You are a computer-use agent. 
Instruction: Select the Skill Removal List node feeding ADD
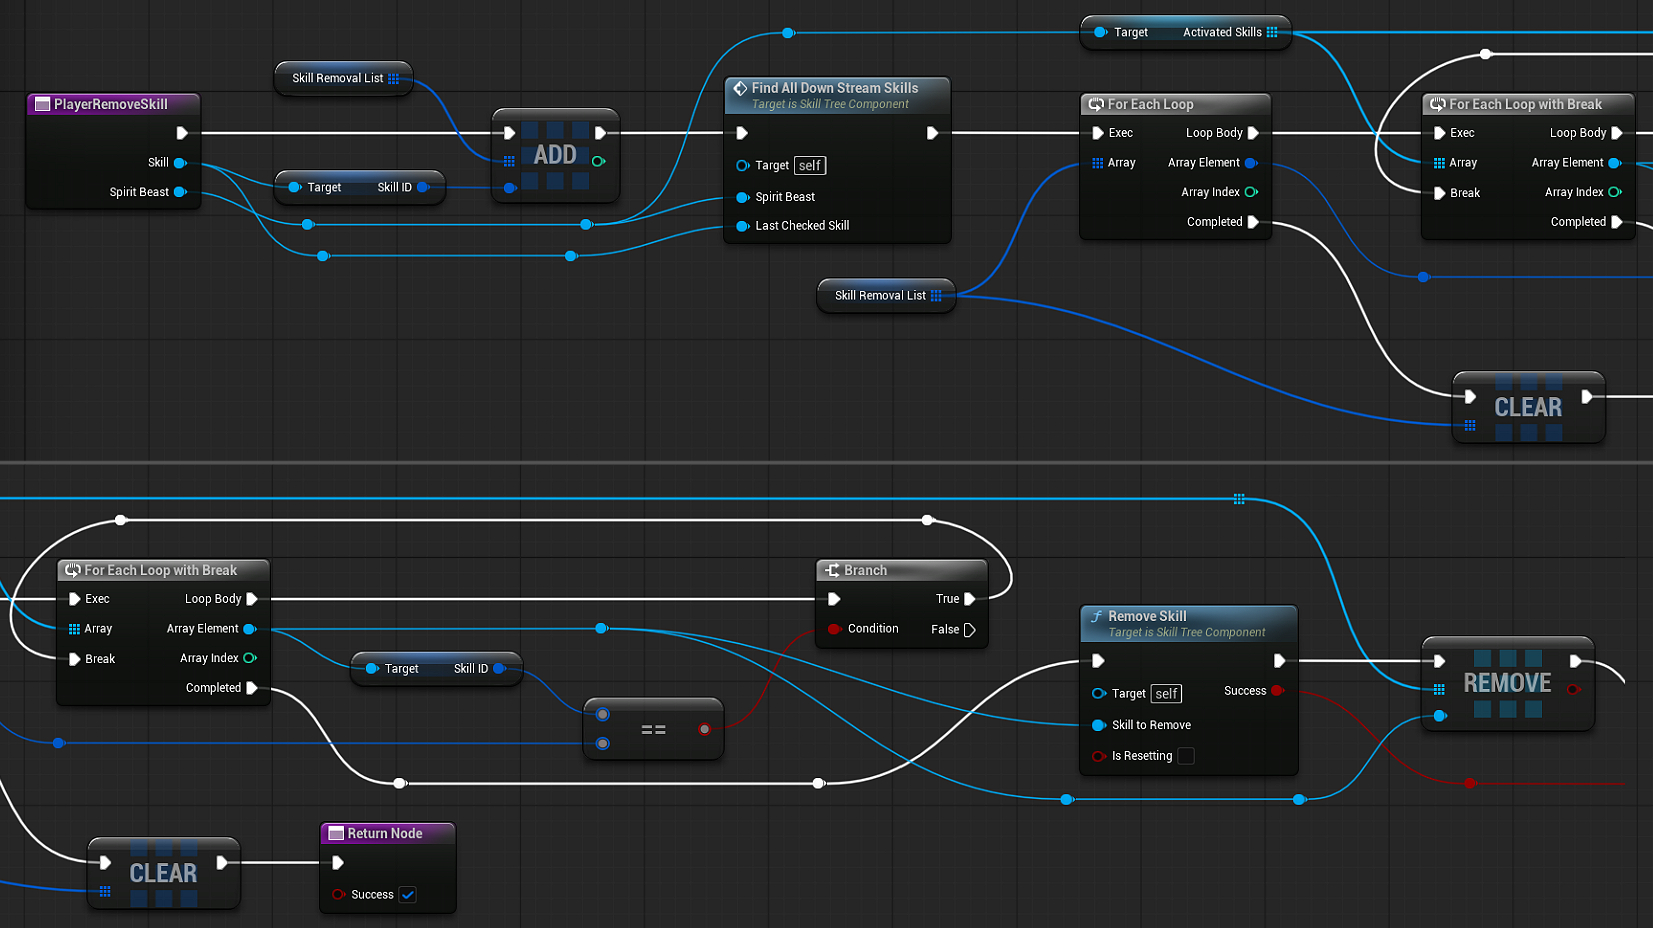(x=344, y=78)
